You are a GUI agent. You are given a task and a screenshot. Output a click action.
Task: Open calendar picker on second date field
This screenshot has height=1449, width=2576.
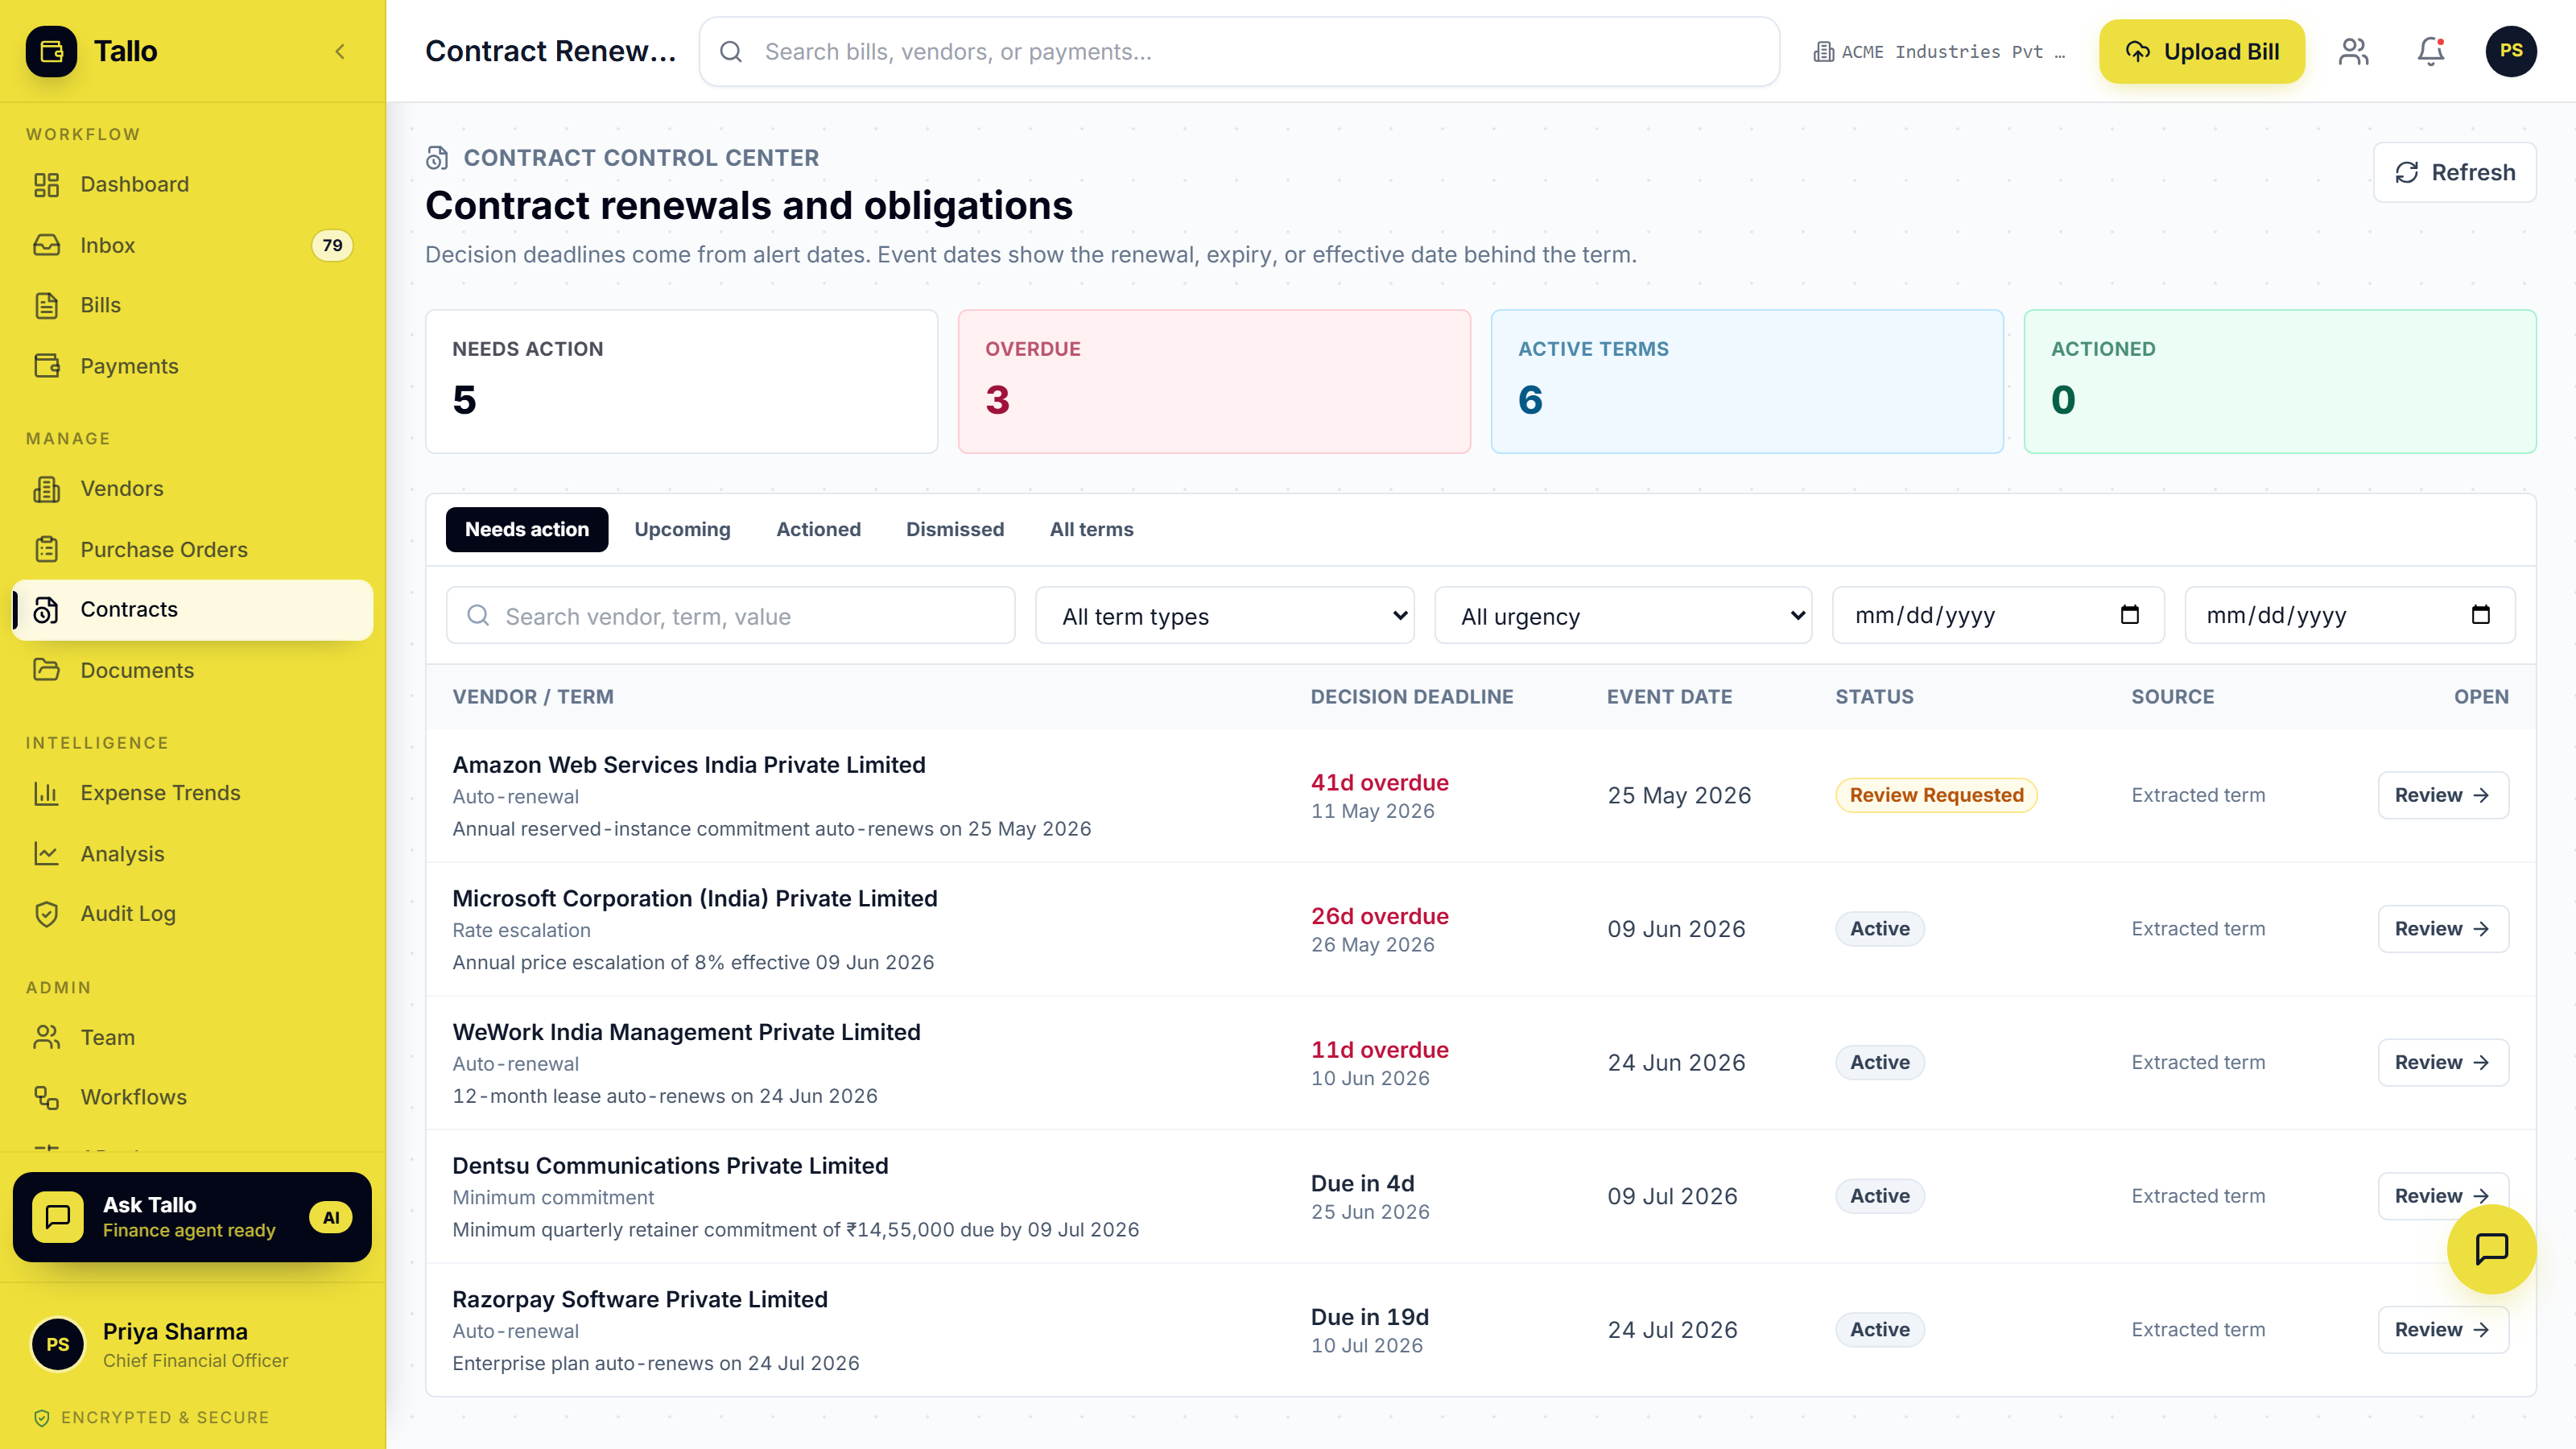pyautogui.click(x=2480, y=615)
